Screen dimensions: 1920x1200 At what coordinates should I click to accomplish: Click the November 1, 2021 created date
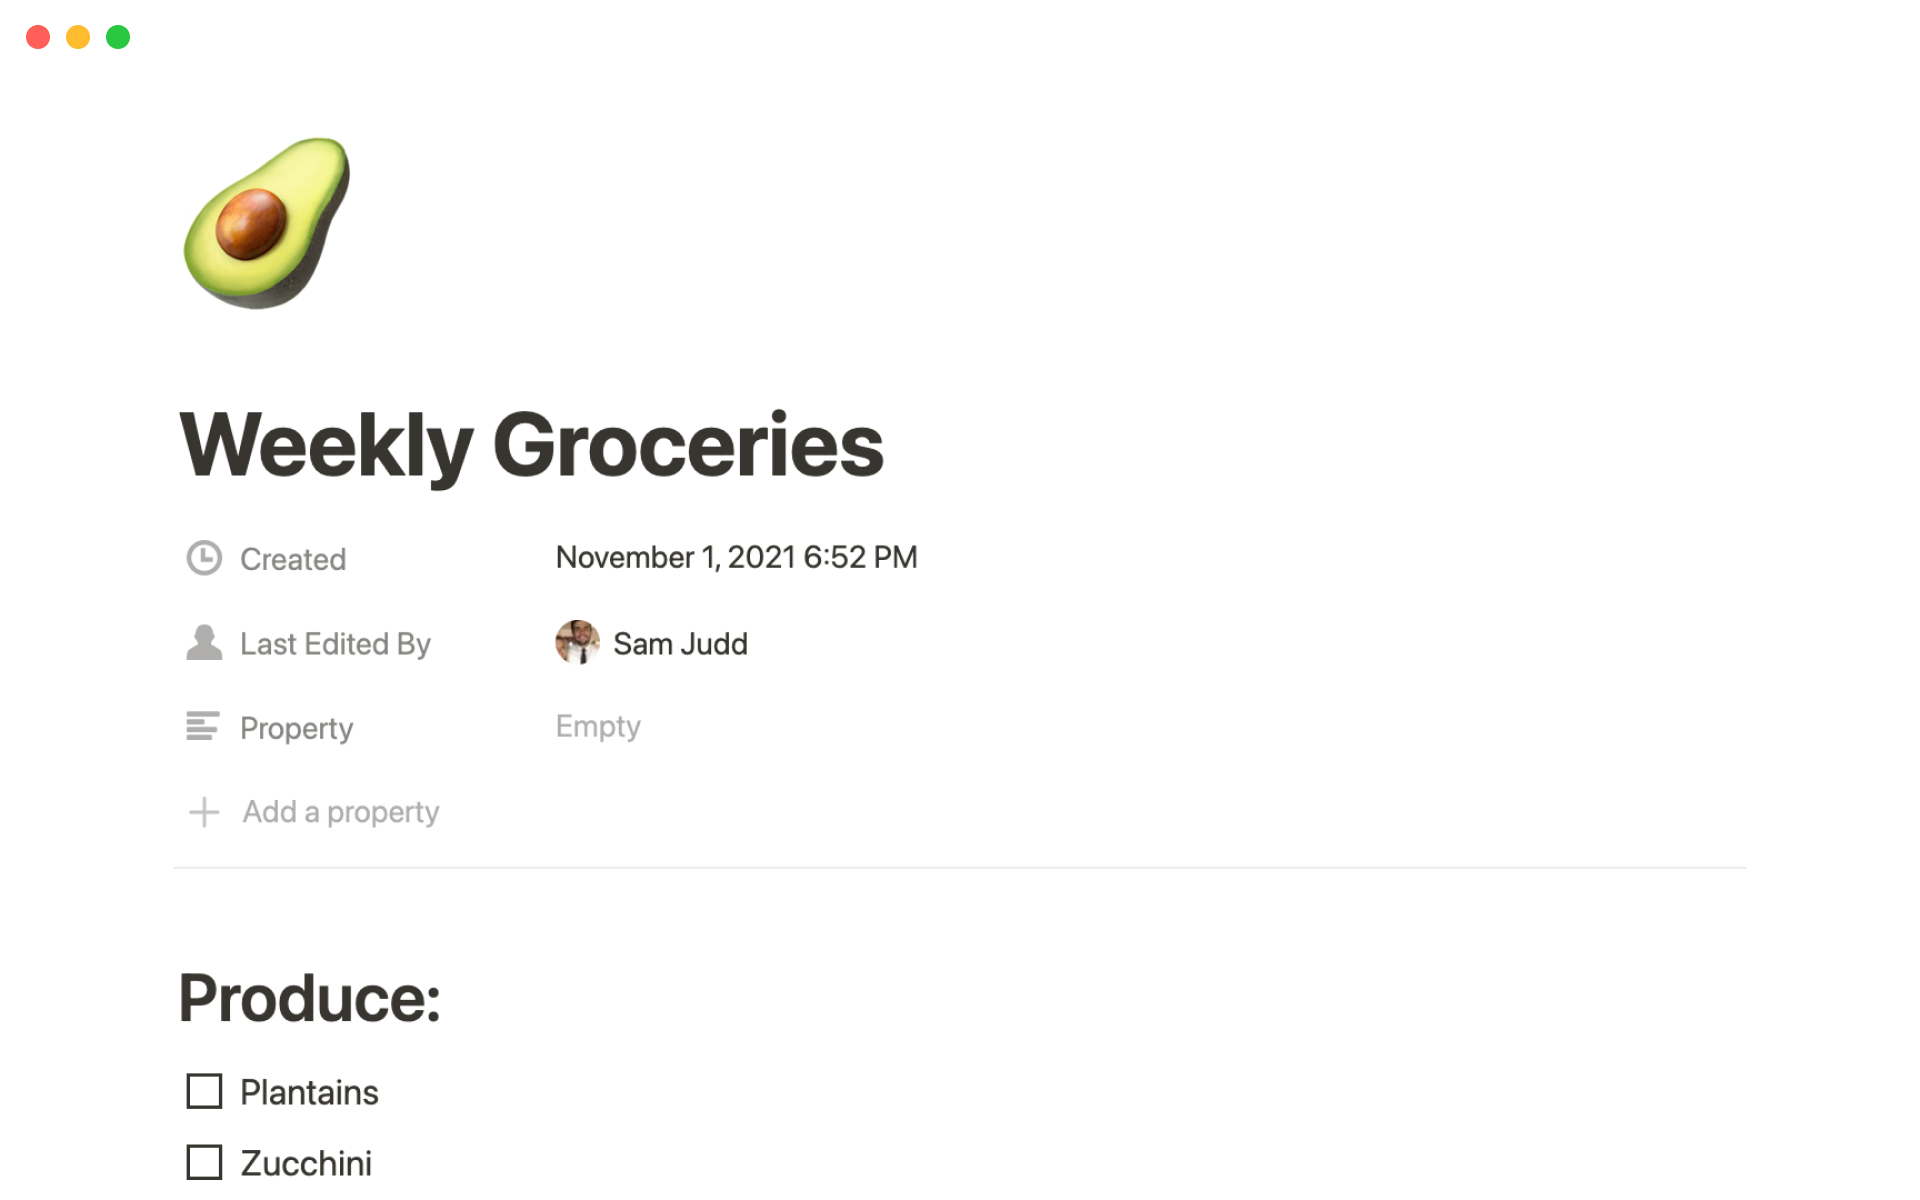[736, 557]
